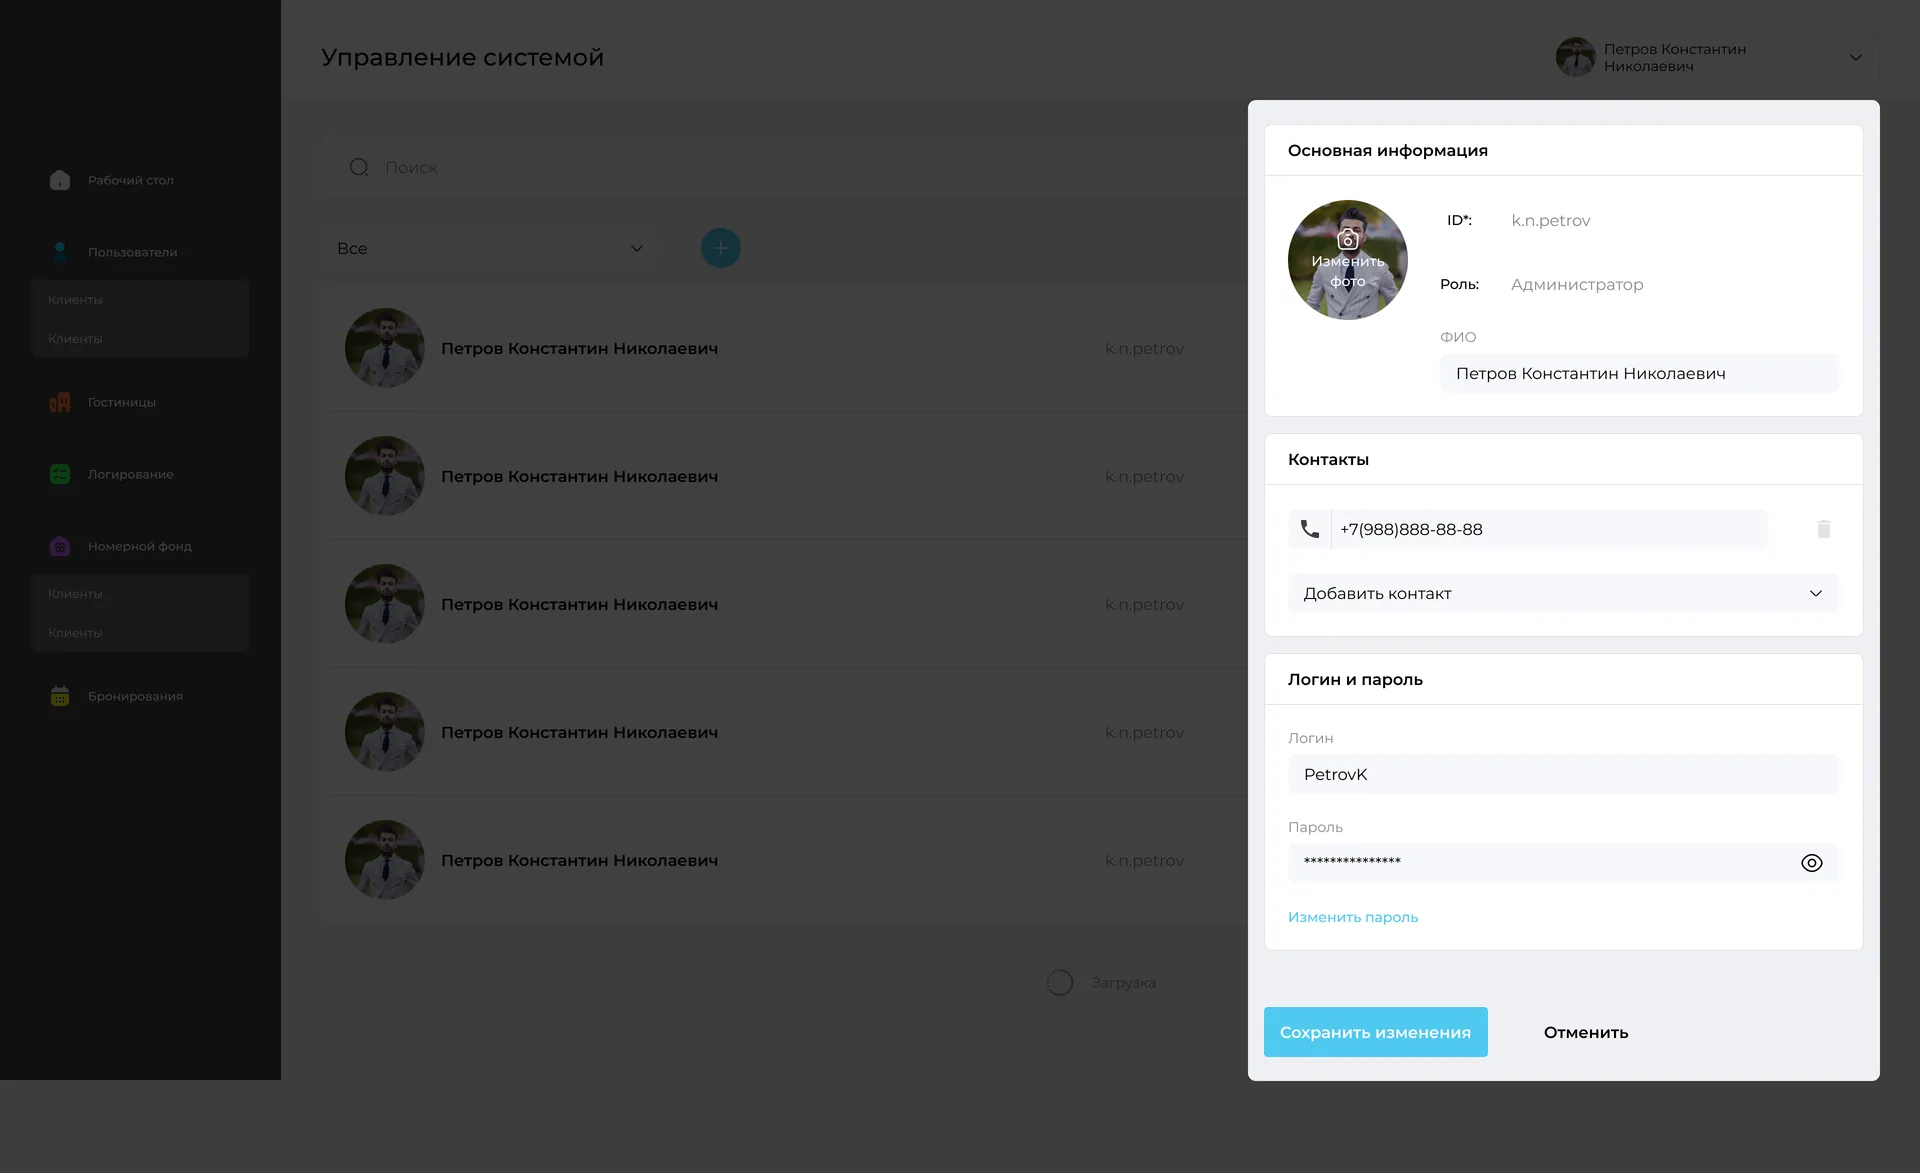The width and height of the screenshot is (1920, 1173).
Task: Click k.n.petrov ID in first list row
Action: point(1144,349)
